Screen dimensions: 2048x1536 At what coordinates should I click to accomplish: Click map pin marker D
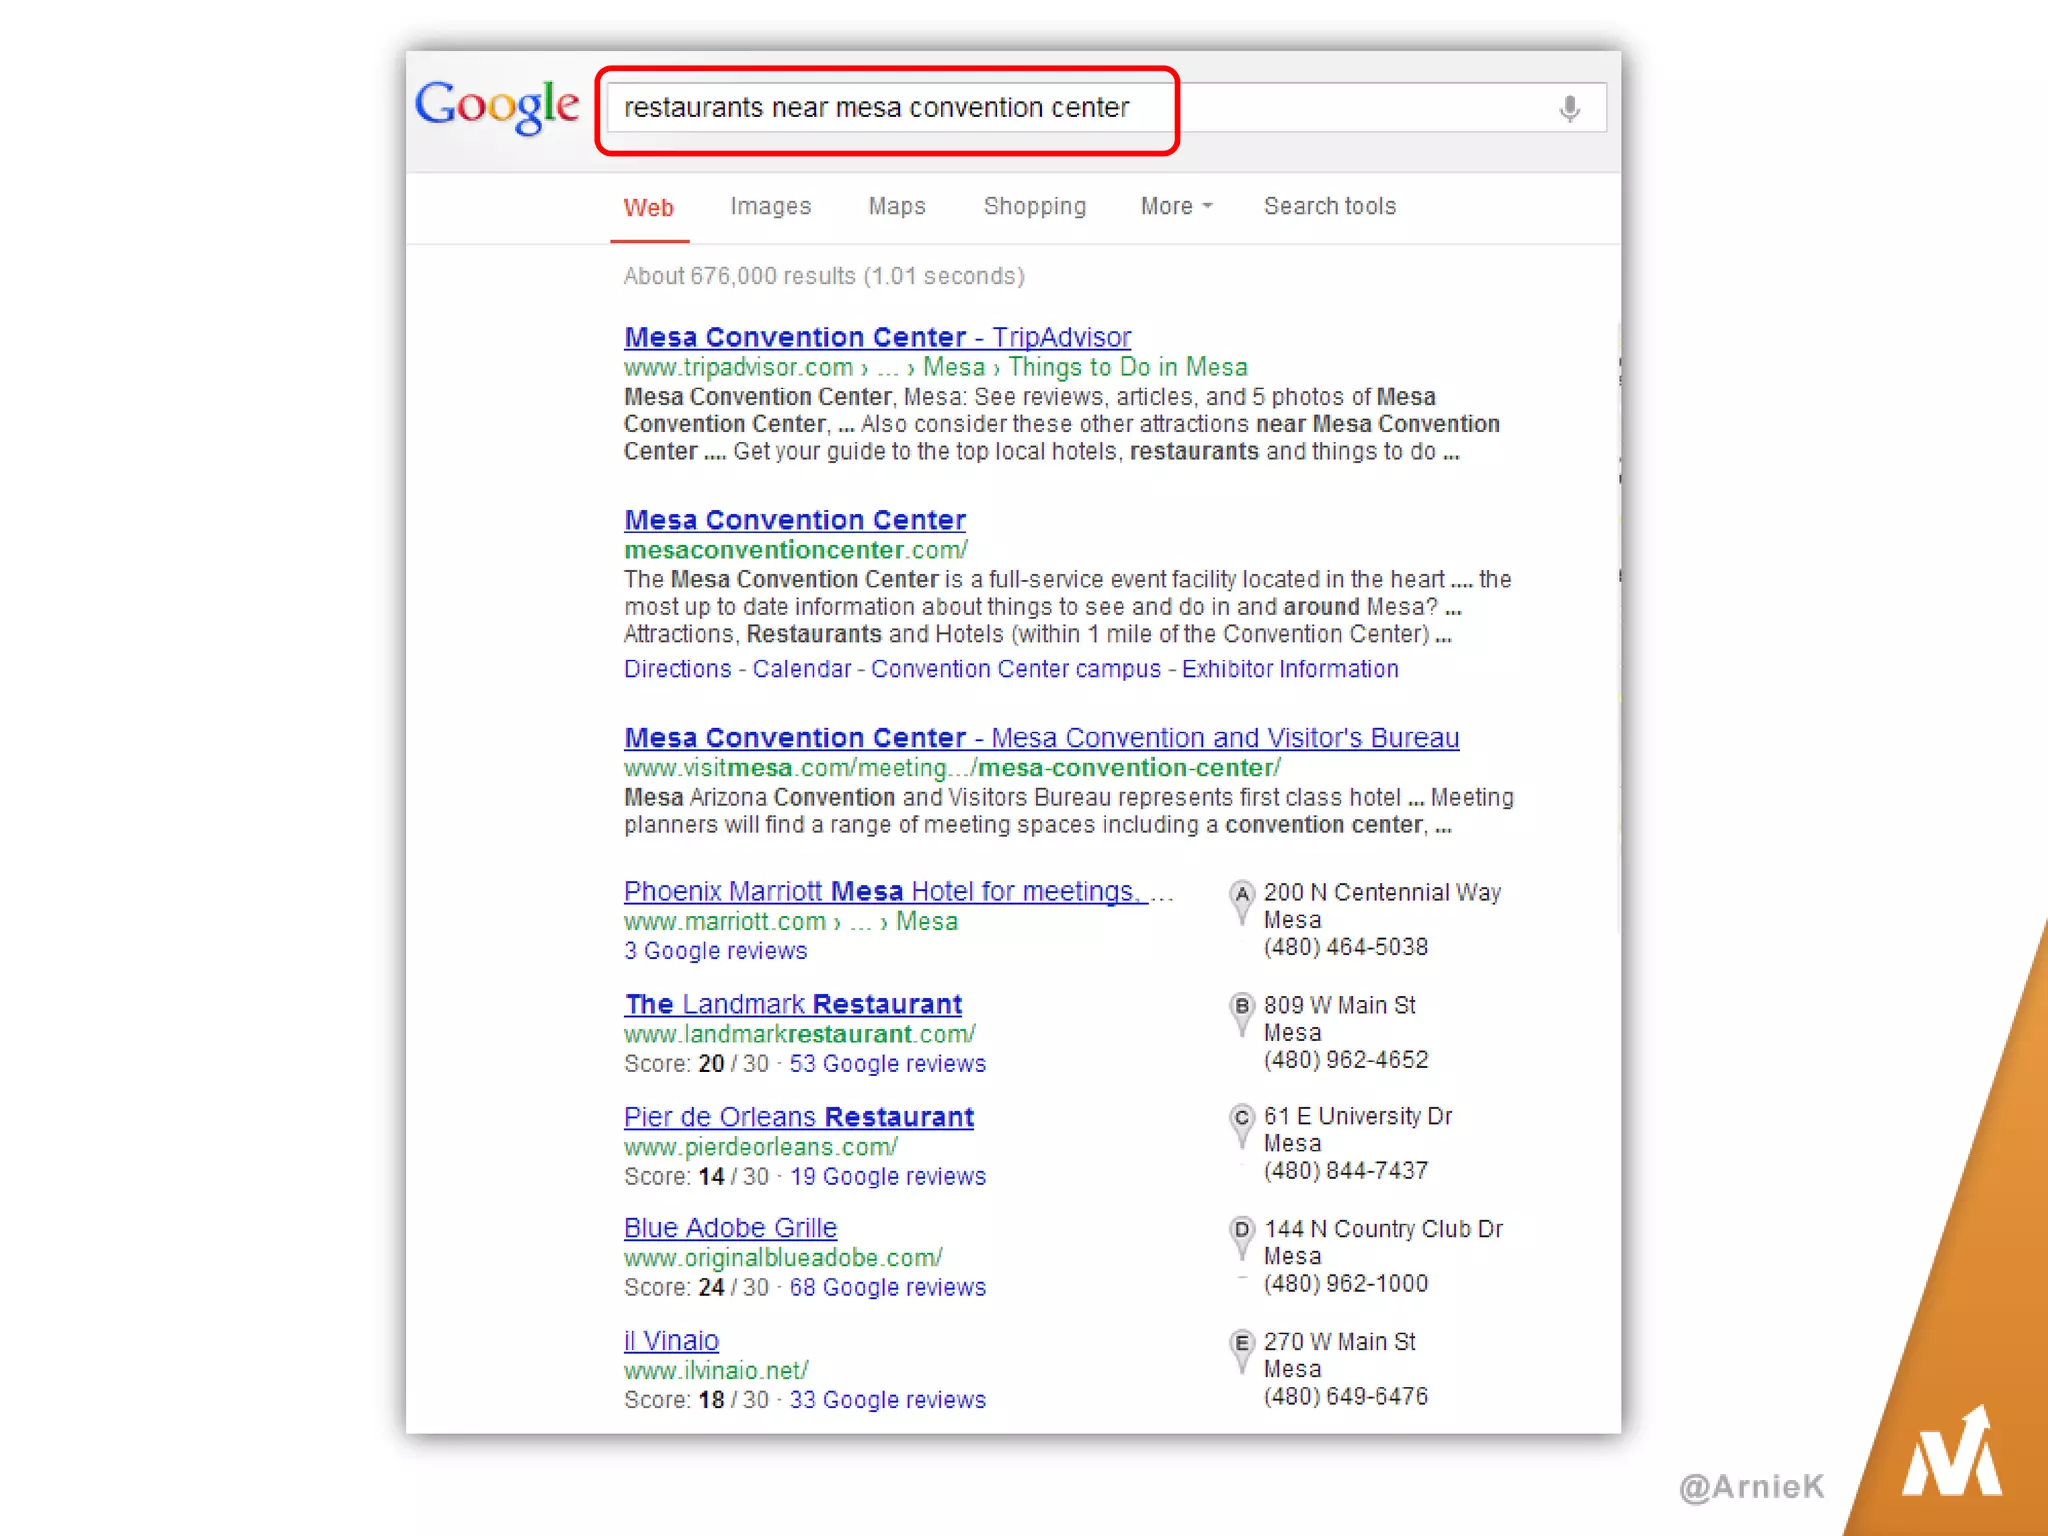pyautogui.click(x=1241, y=1232)
